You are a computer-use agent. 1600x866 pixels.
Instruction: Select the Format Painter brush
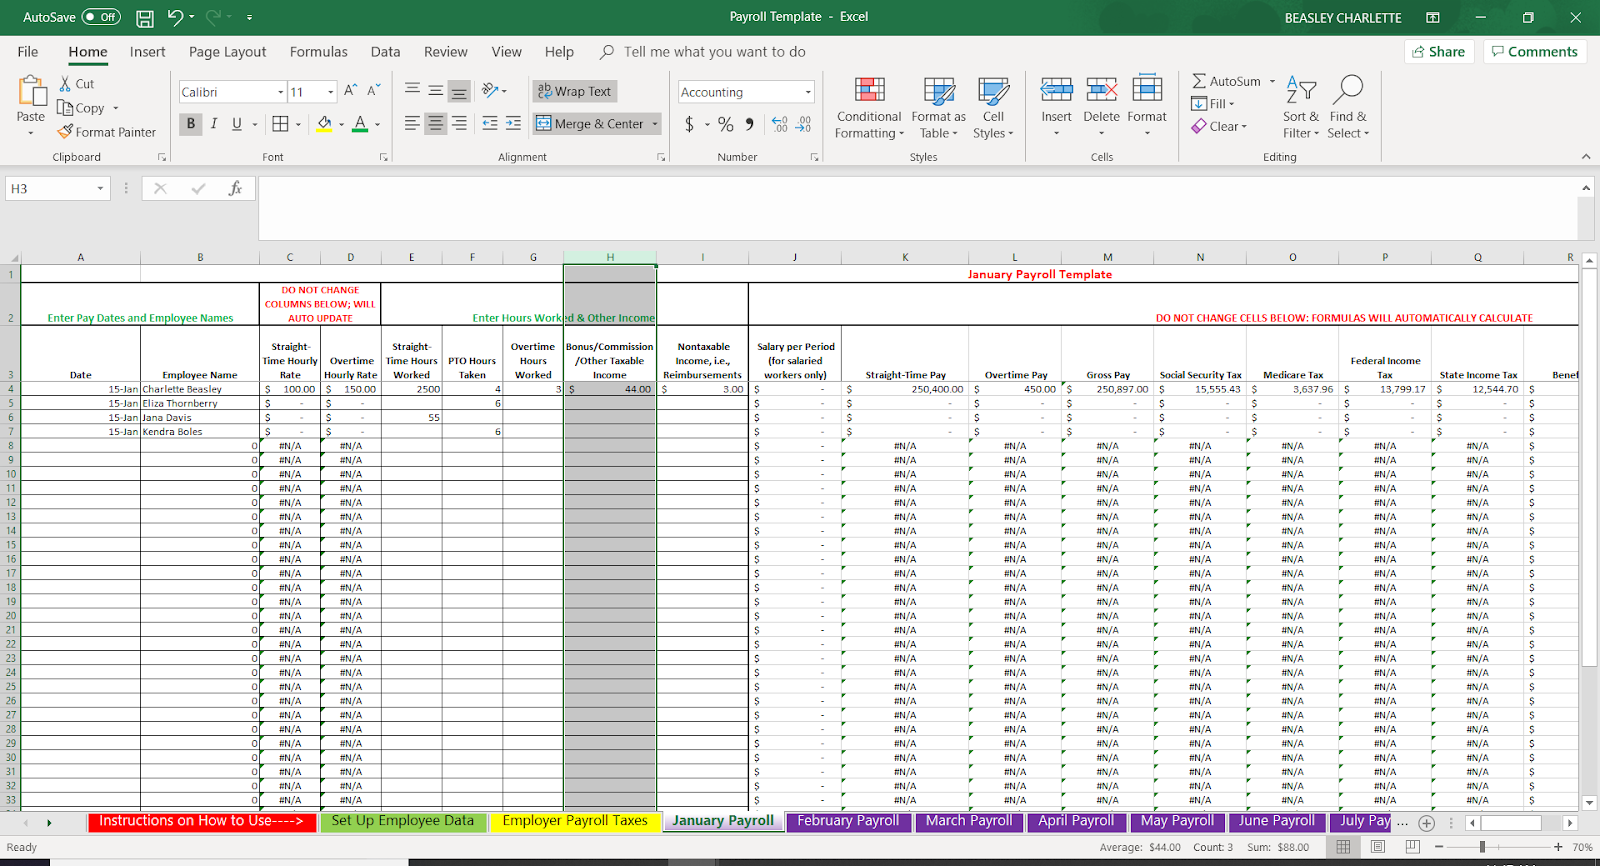pos(107,132)
